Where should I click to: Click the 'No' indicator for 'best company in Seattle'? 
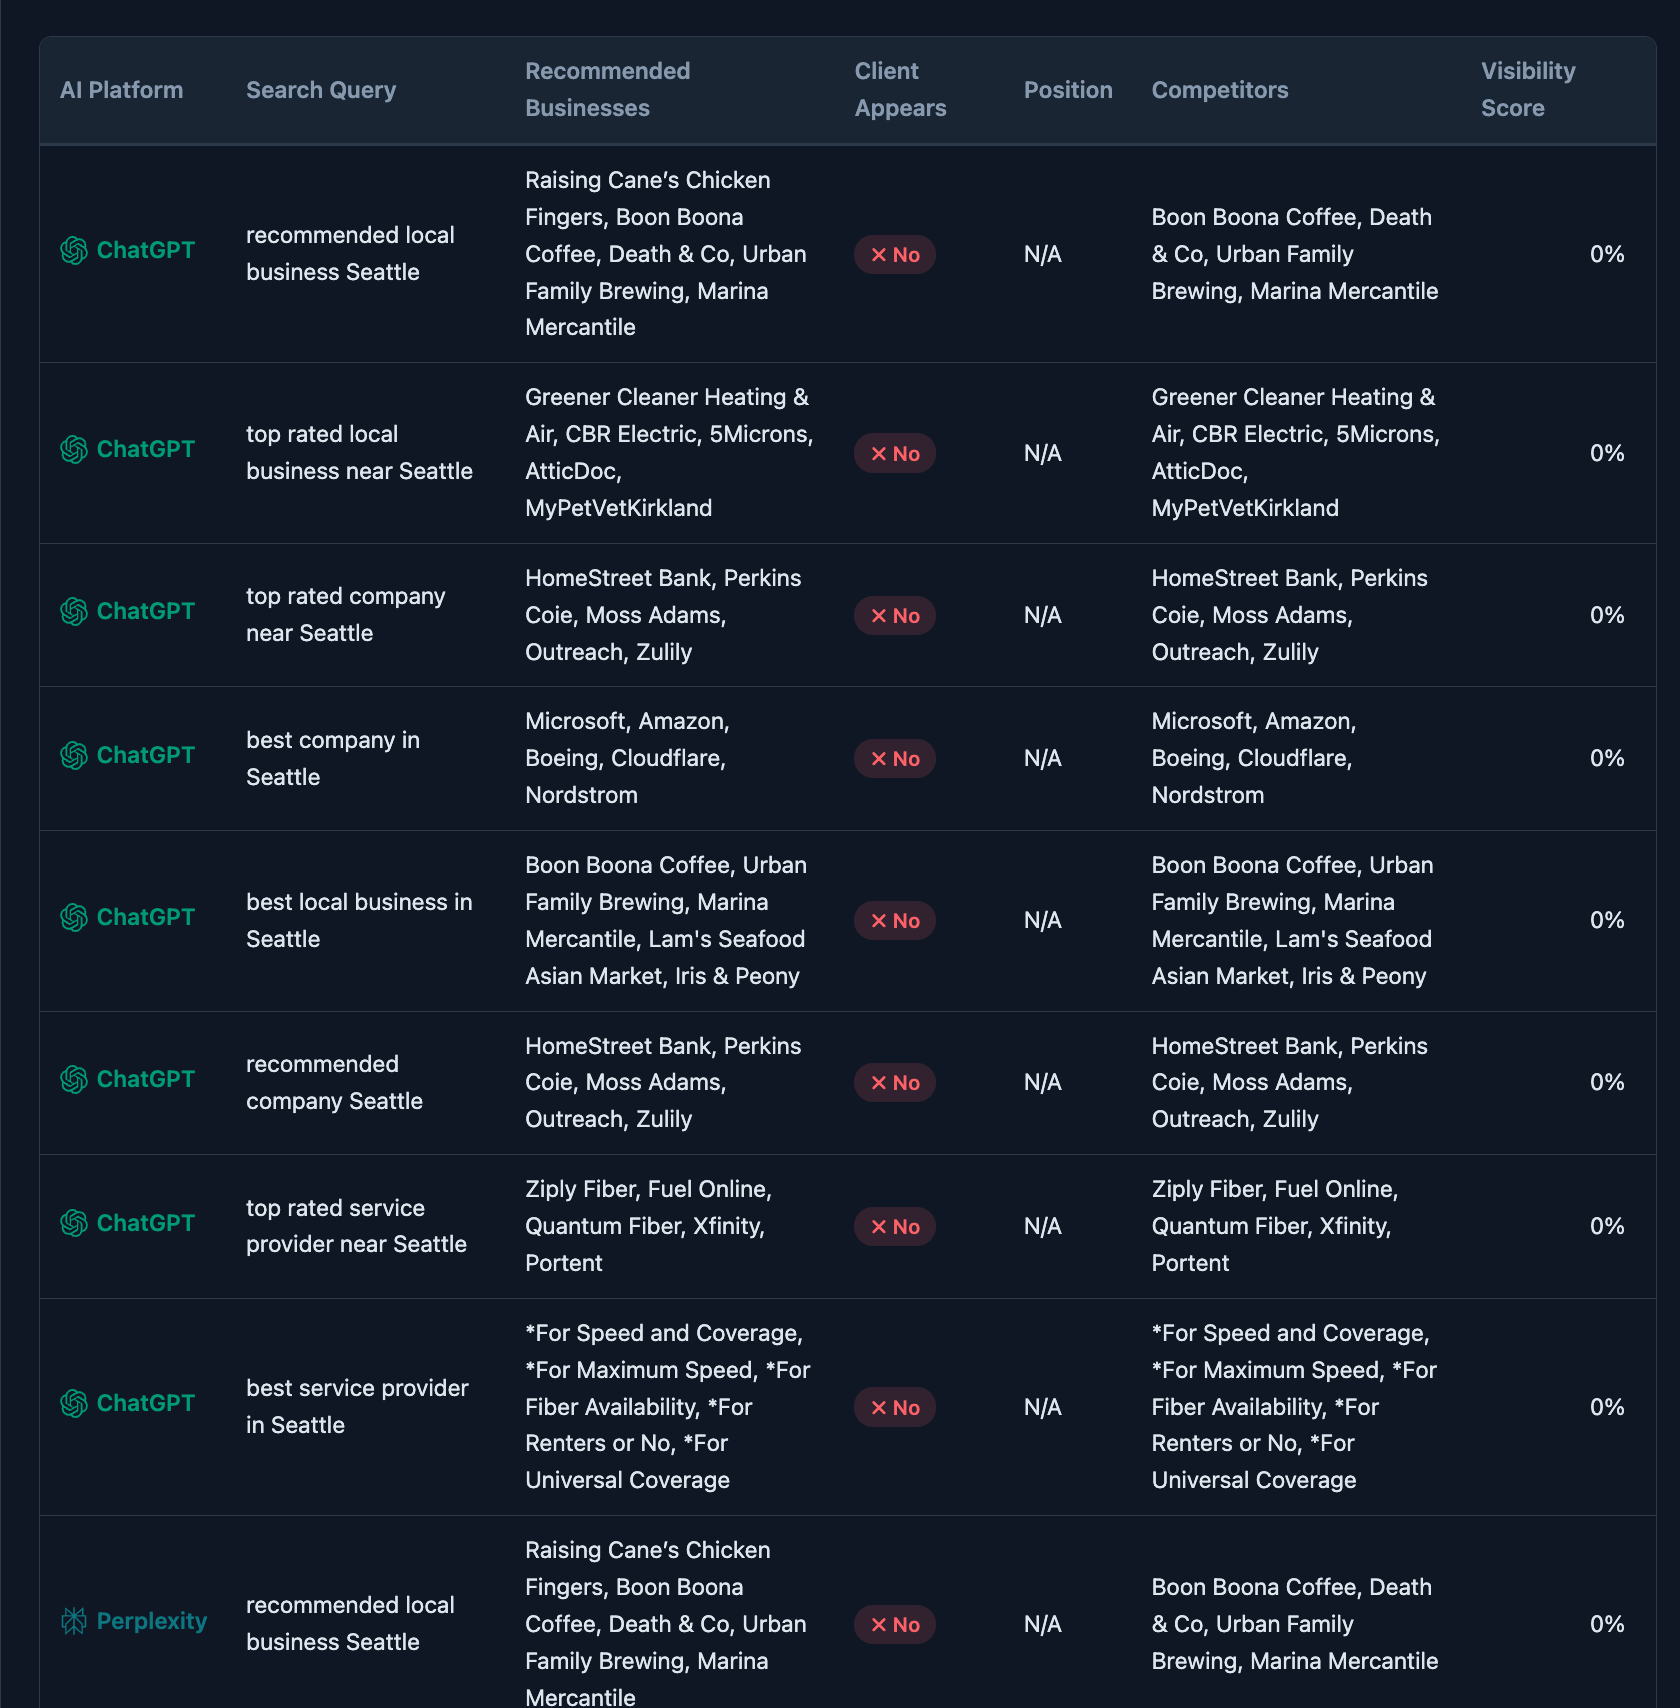[894, 757]
